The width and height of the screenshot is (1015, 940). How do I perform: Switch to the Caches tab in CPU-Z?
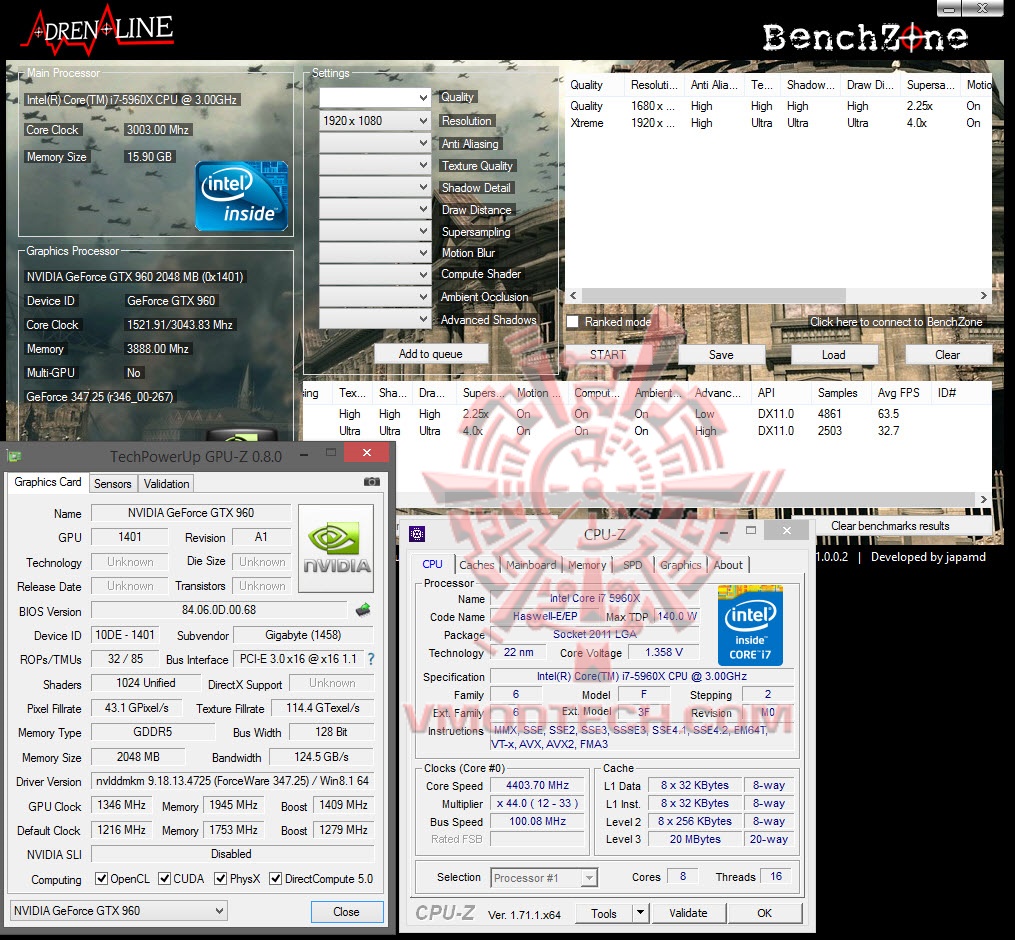476,565
